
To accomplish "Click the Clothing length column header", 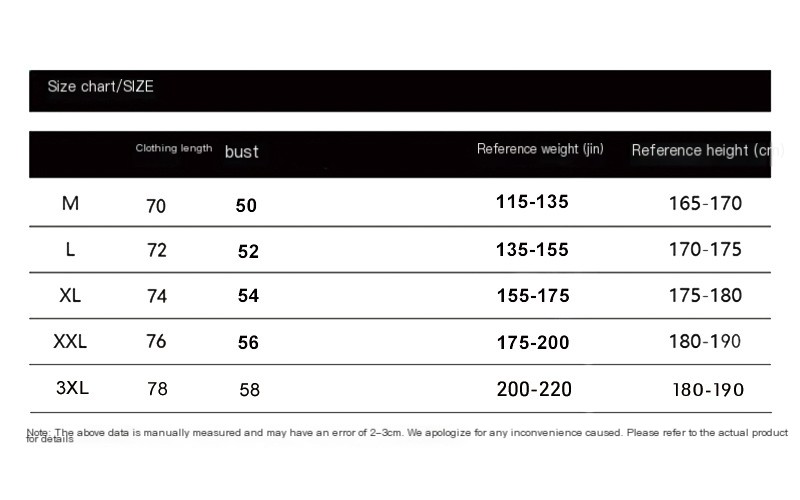I will (x=174, y=149).
